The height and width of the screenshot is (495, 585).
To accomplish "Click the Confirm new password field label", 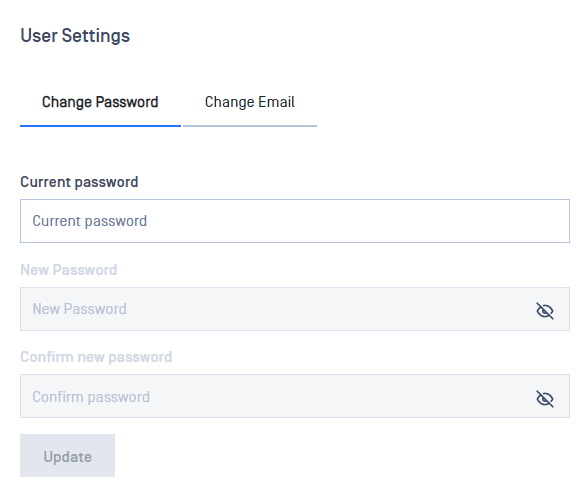I will coord(96,357).
